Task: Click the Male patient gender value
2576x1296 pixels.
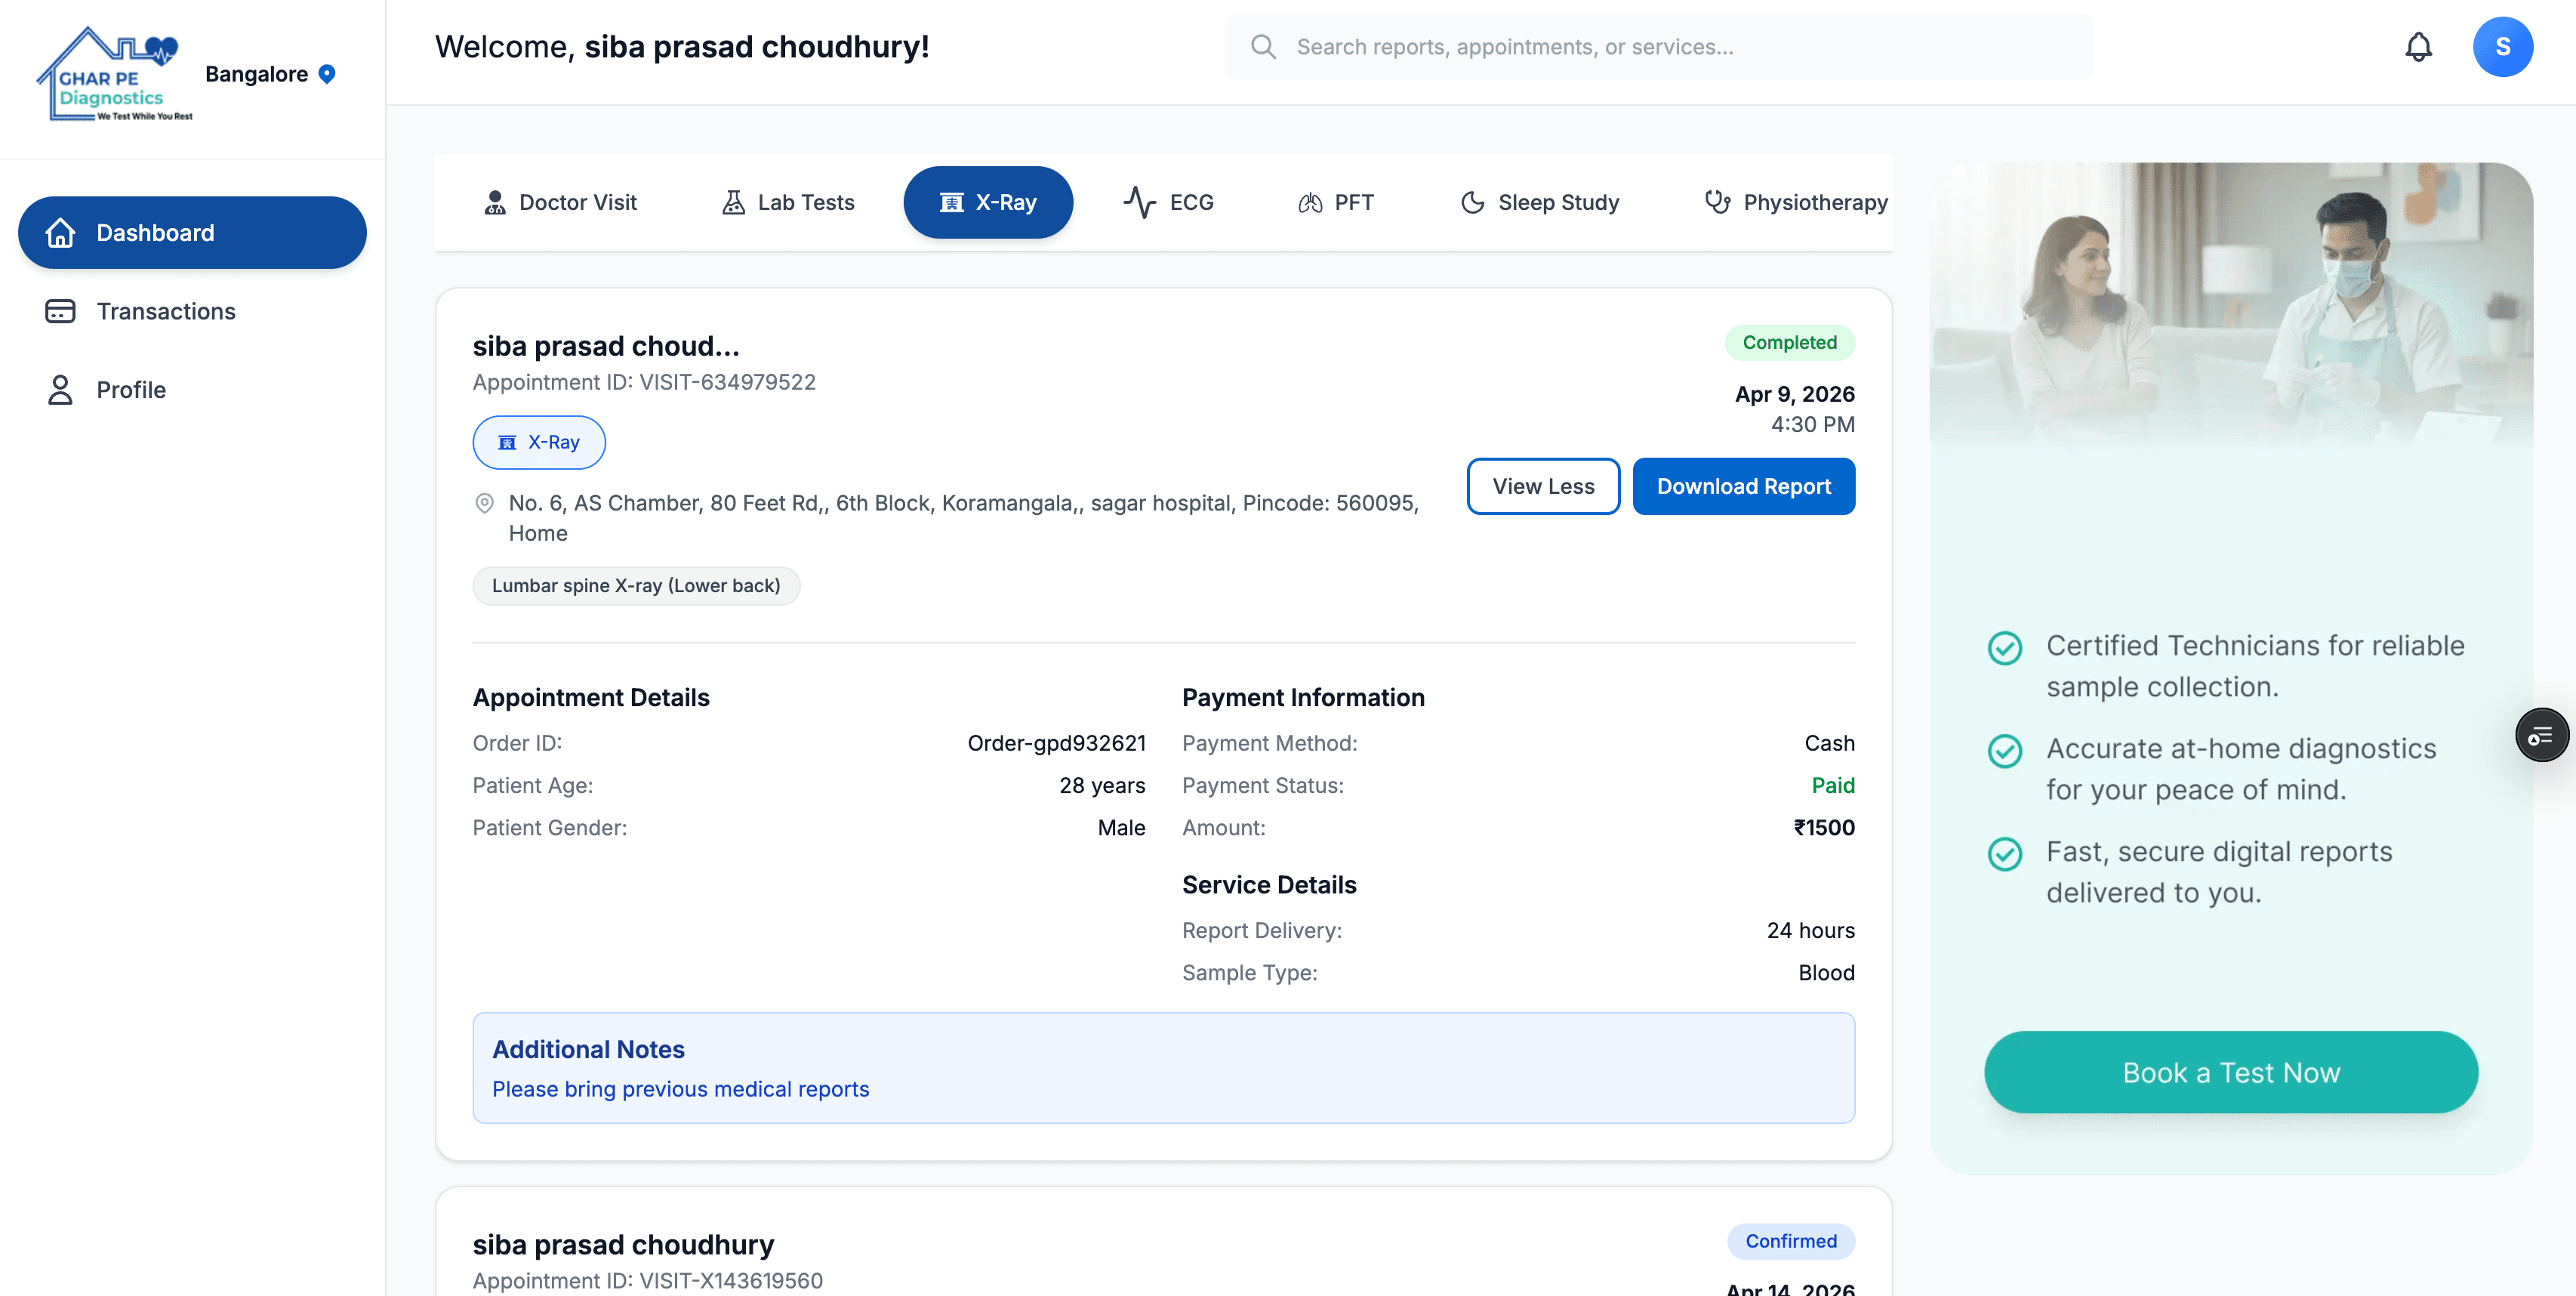Action: [x=1121, y=828]
